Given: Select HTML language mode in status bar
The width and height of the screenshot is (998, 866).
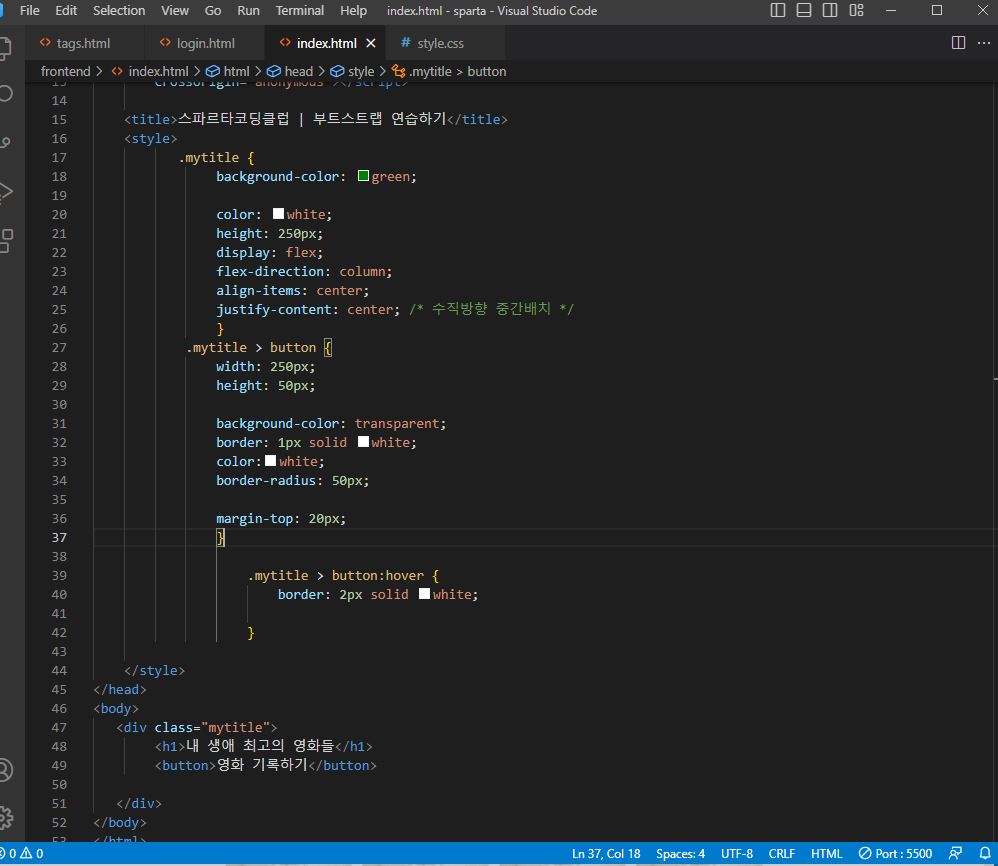Looking at the screenshot, I should pos(826,854).
